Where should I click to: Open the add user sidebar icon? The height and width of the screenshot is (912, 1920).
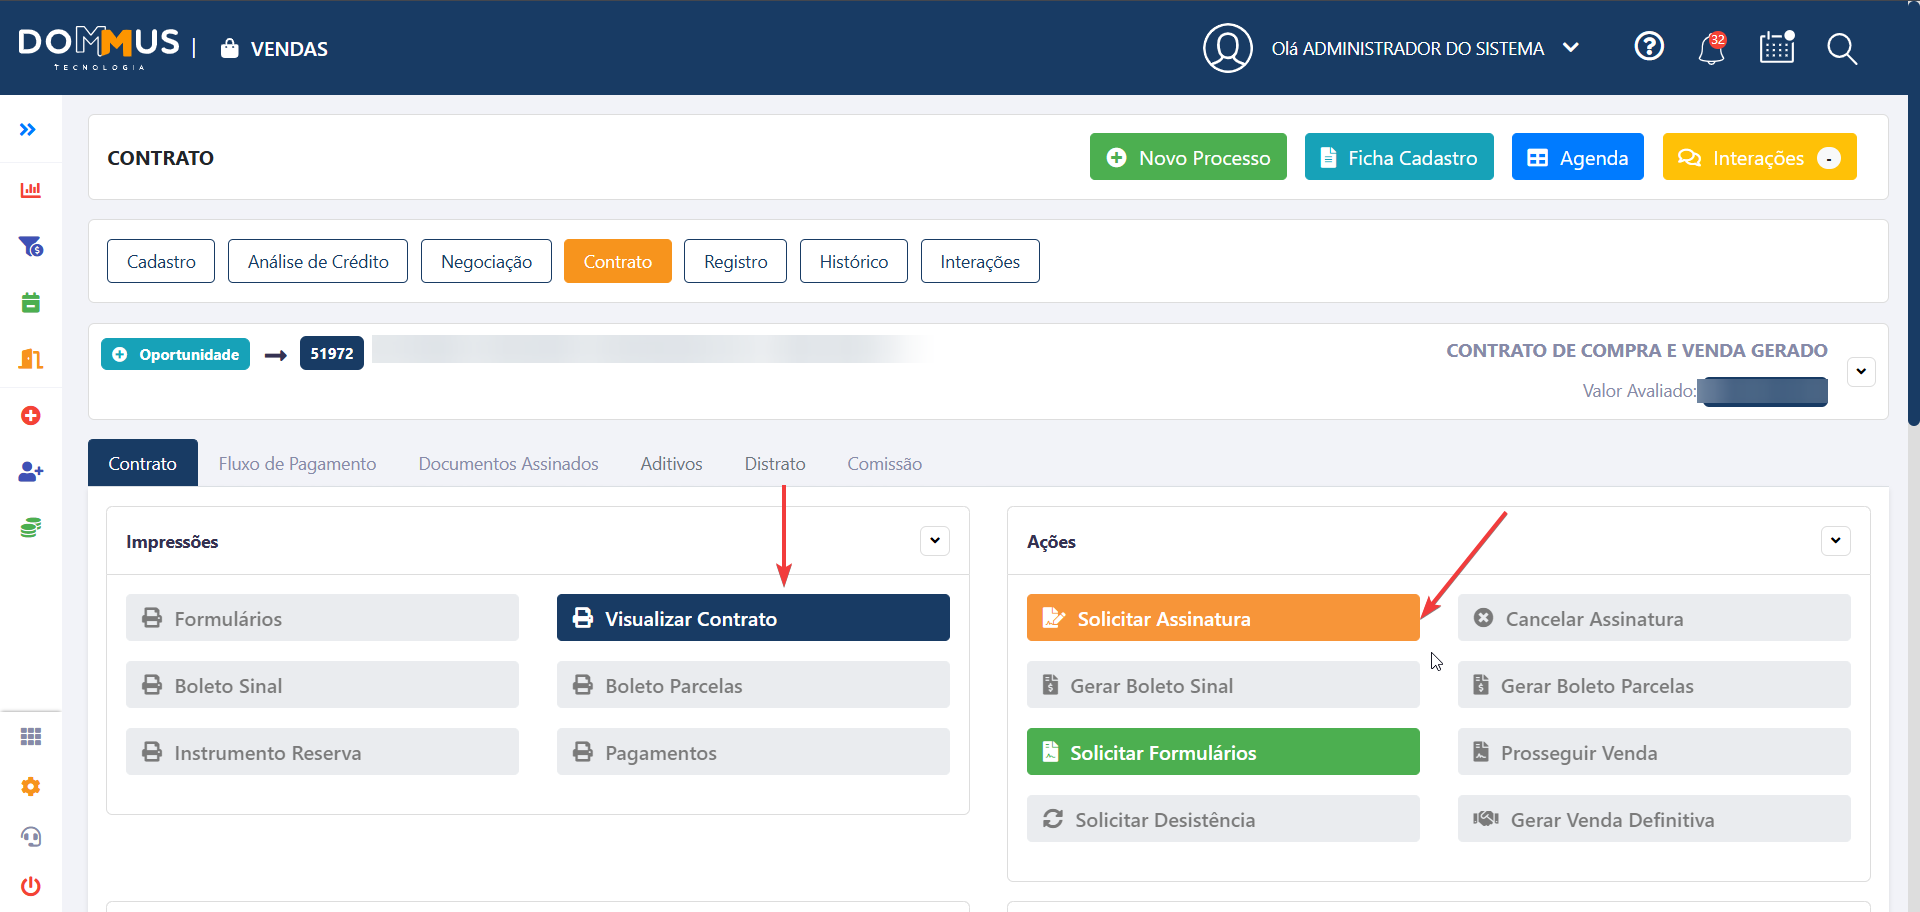(31, 472)
